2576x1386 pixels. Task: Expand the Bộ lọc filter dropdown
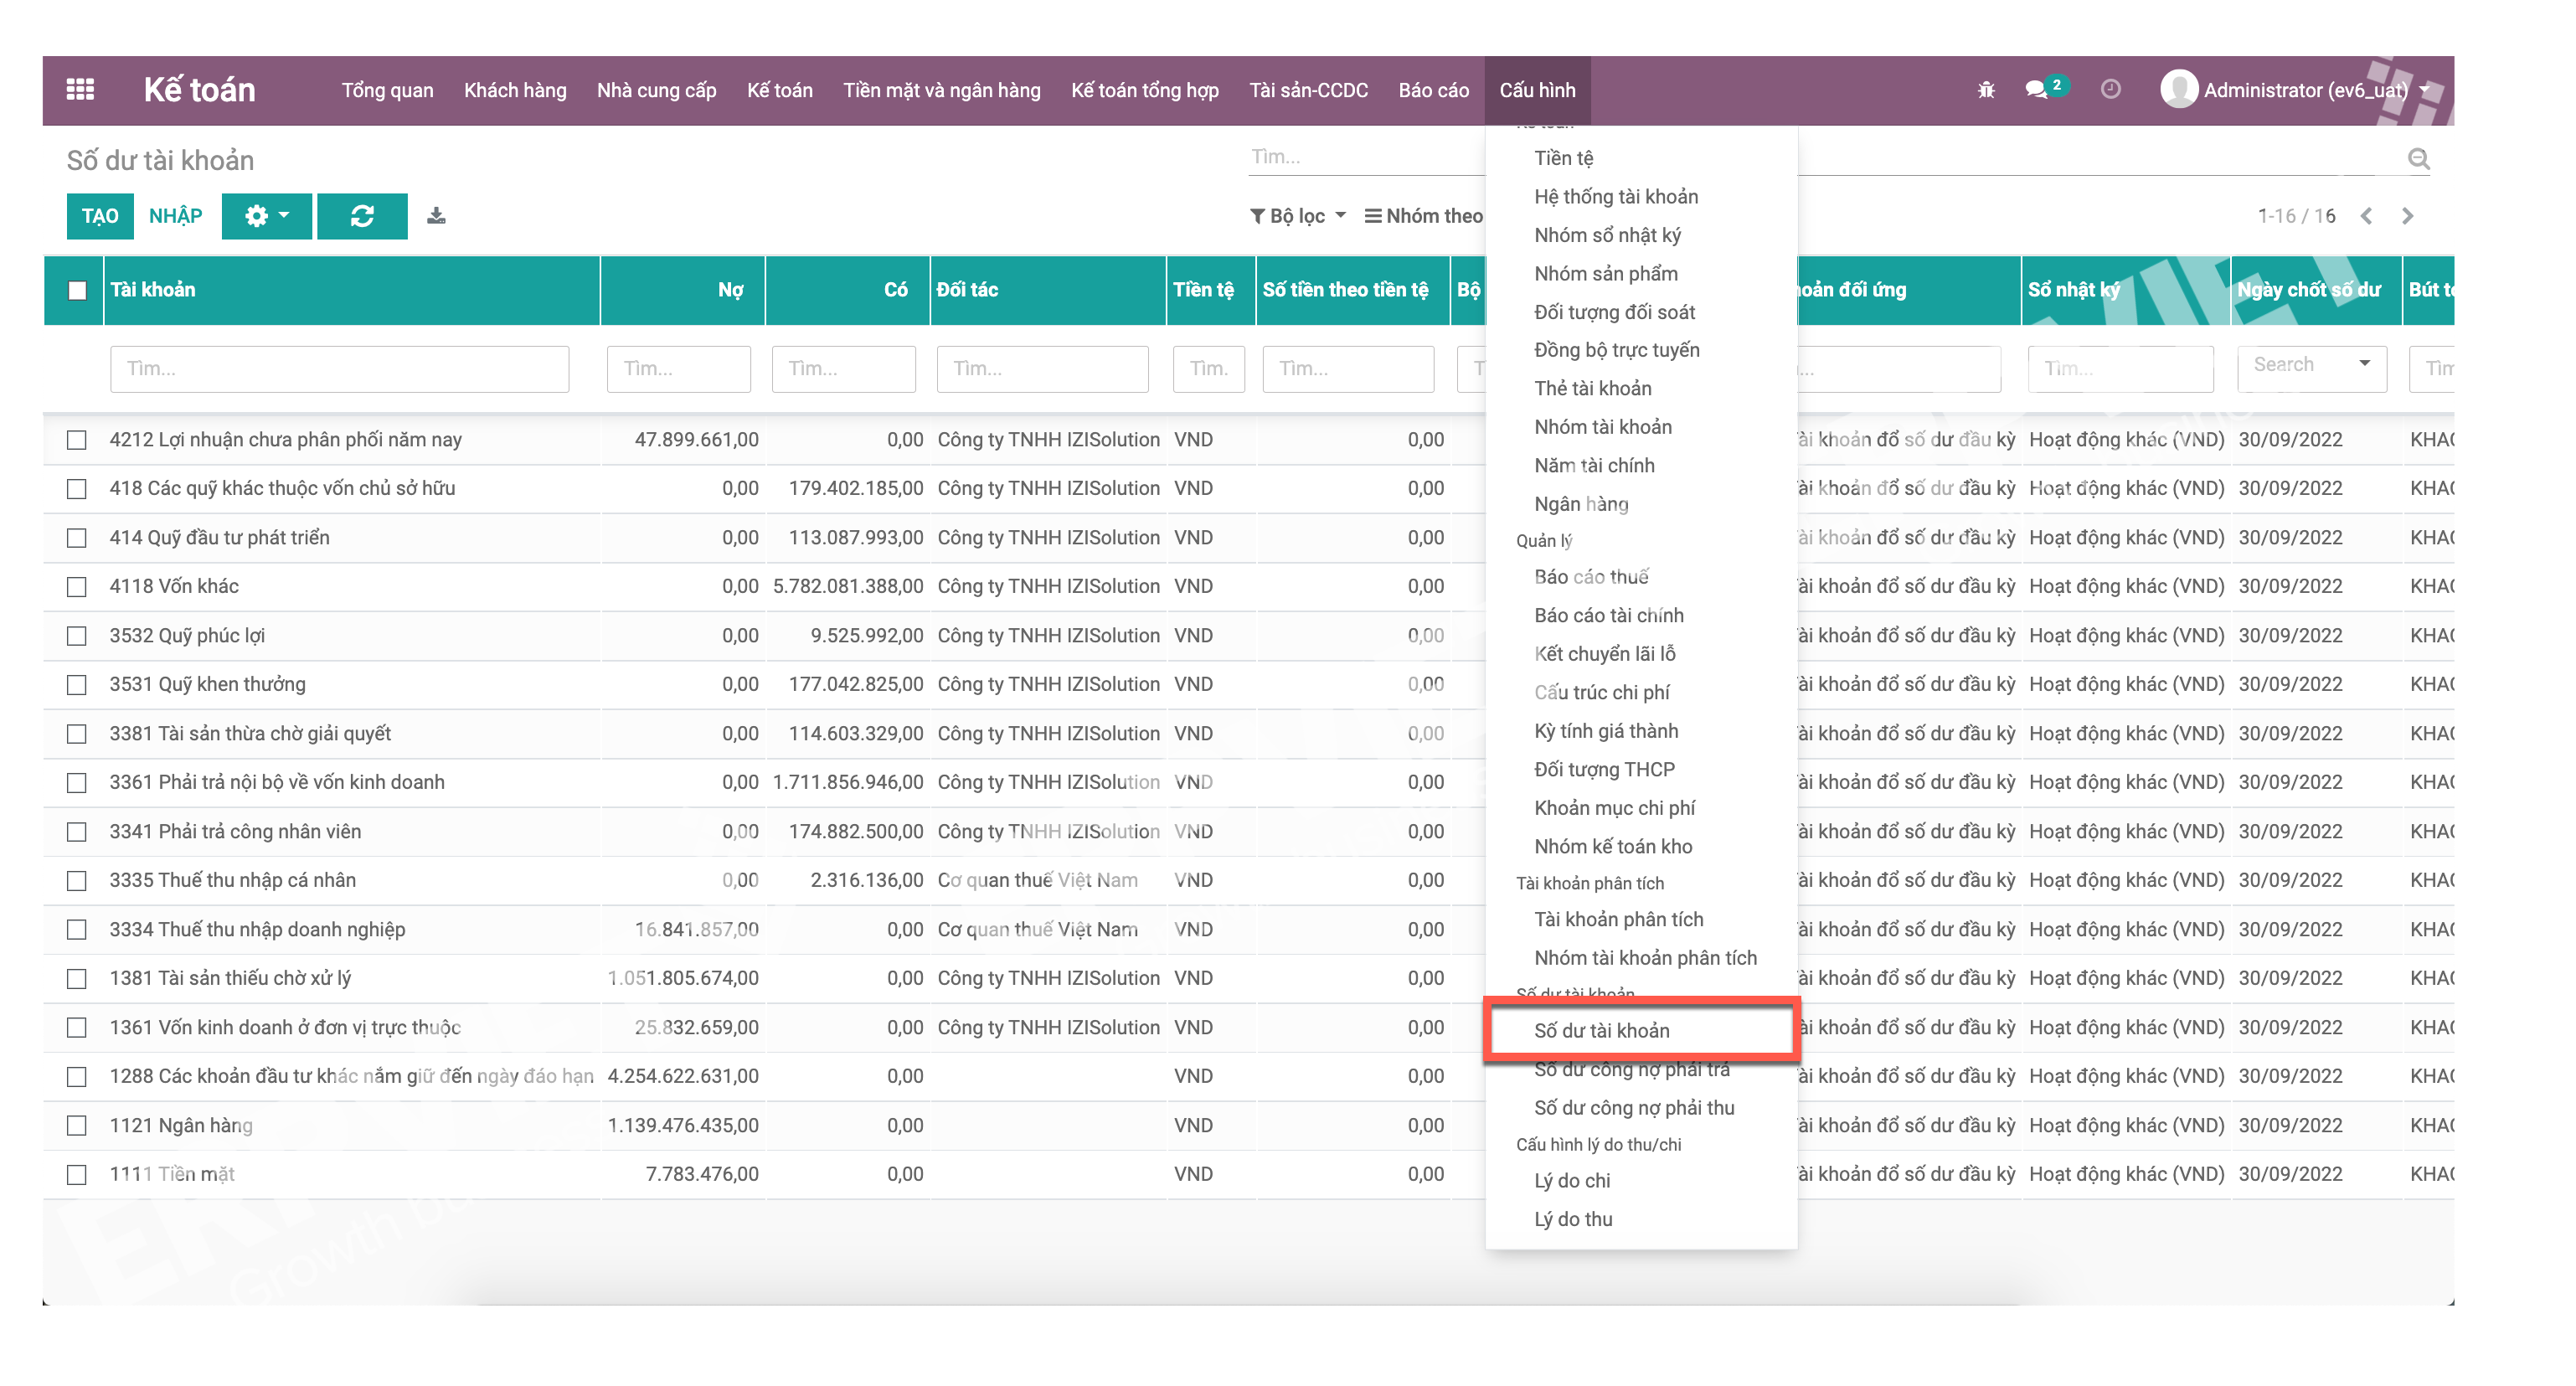[1298, 216]
